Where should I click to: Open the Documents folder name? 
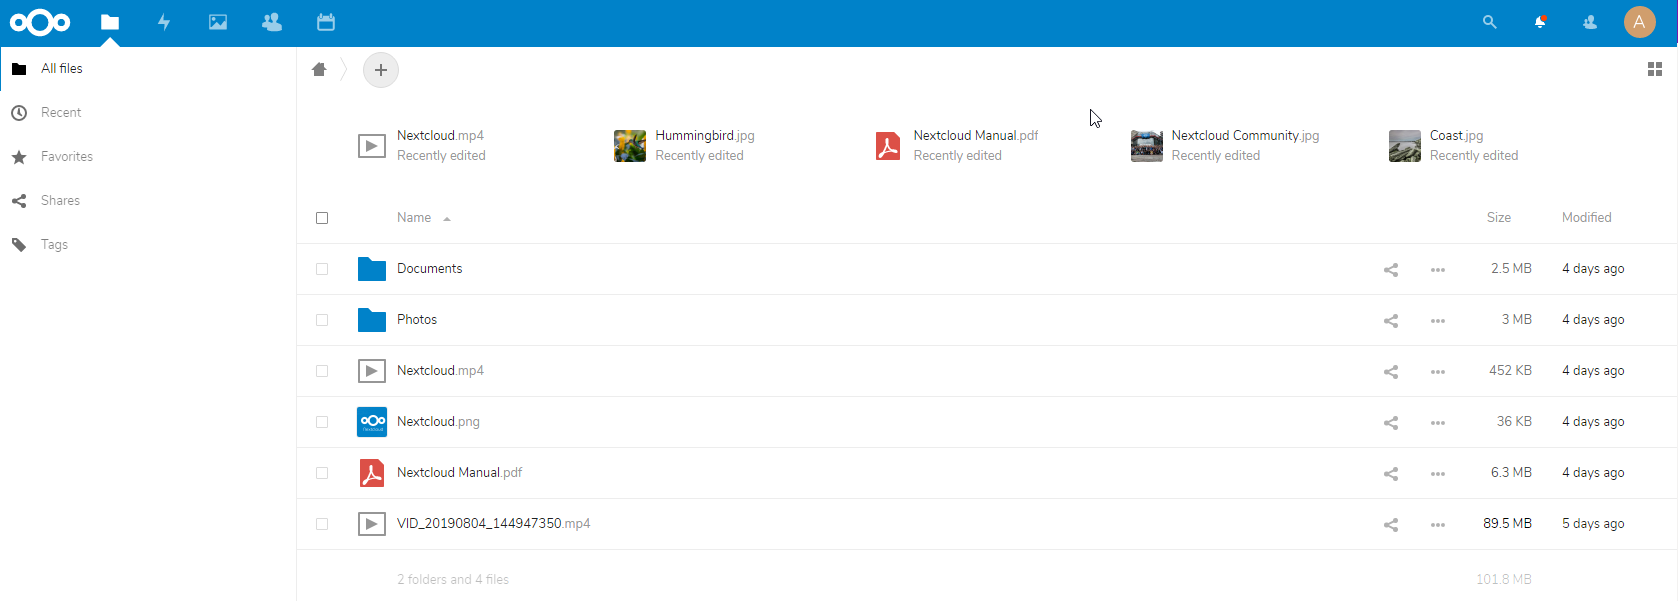click(430, 269)
